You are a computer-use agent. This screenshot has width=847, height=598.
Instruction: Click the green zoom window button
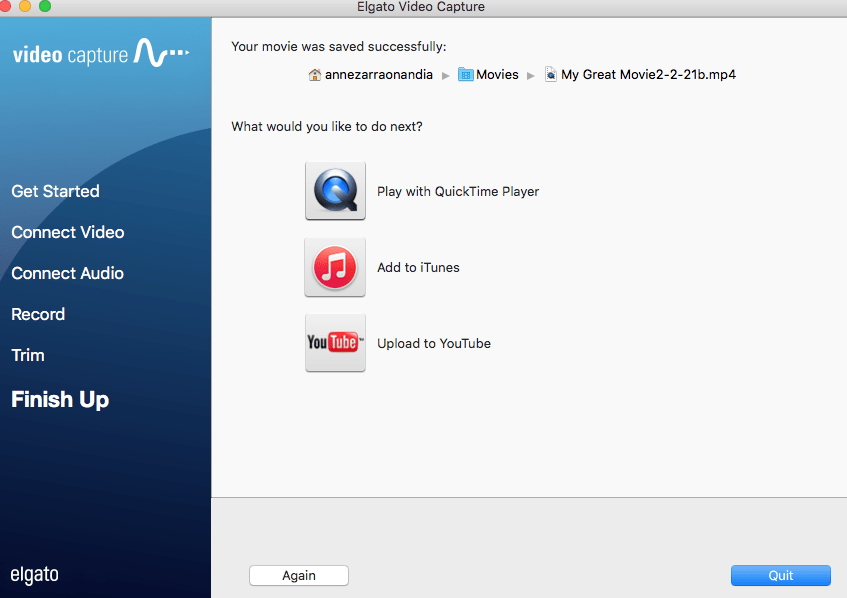pos(45,5)
